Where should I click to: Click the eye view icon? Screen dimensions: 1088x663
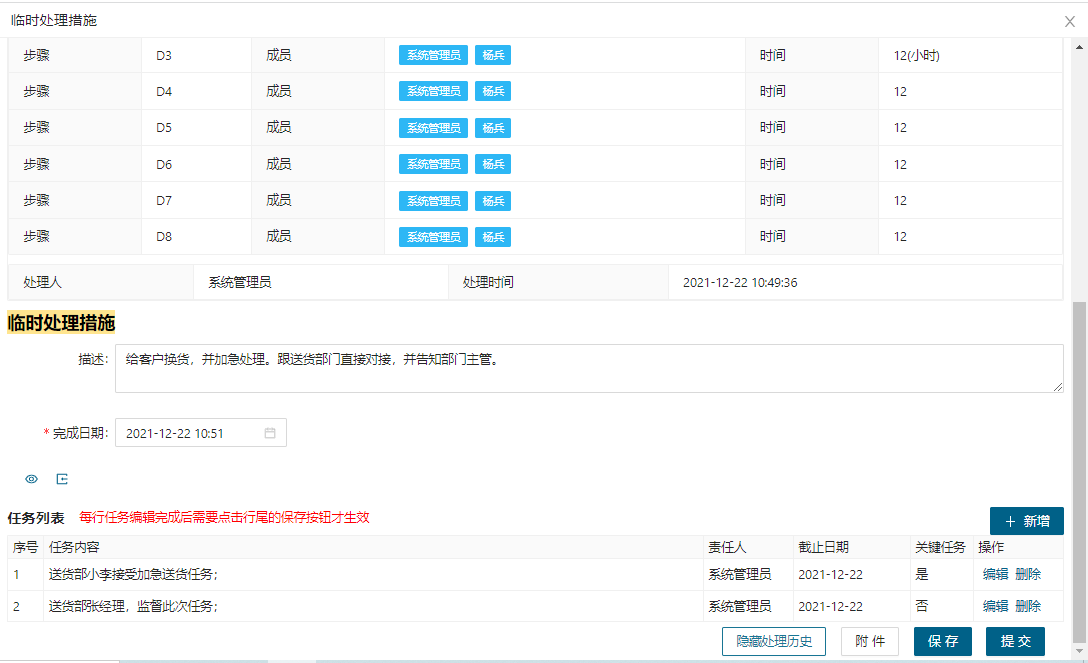[x=31, y=479]
